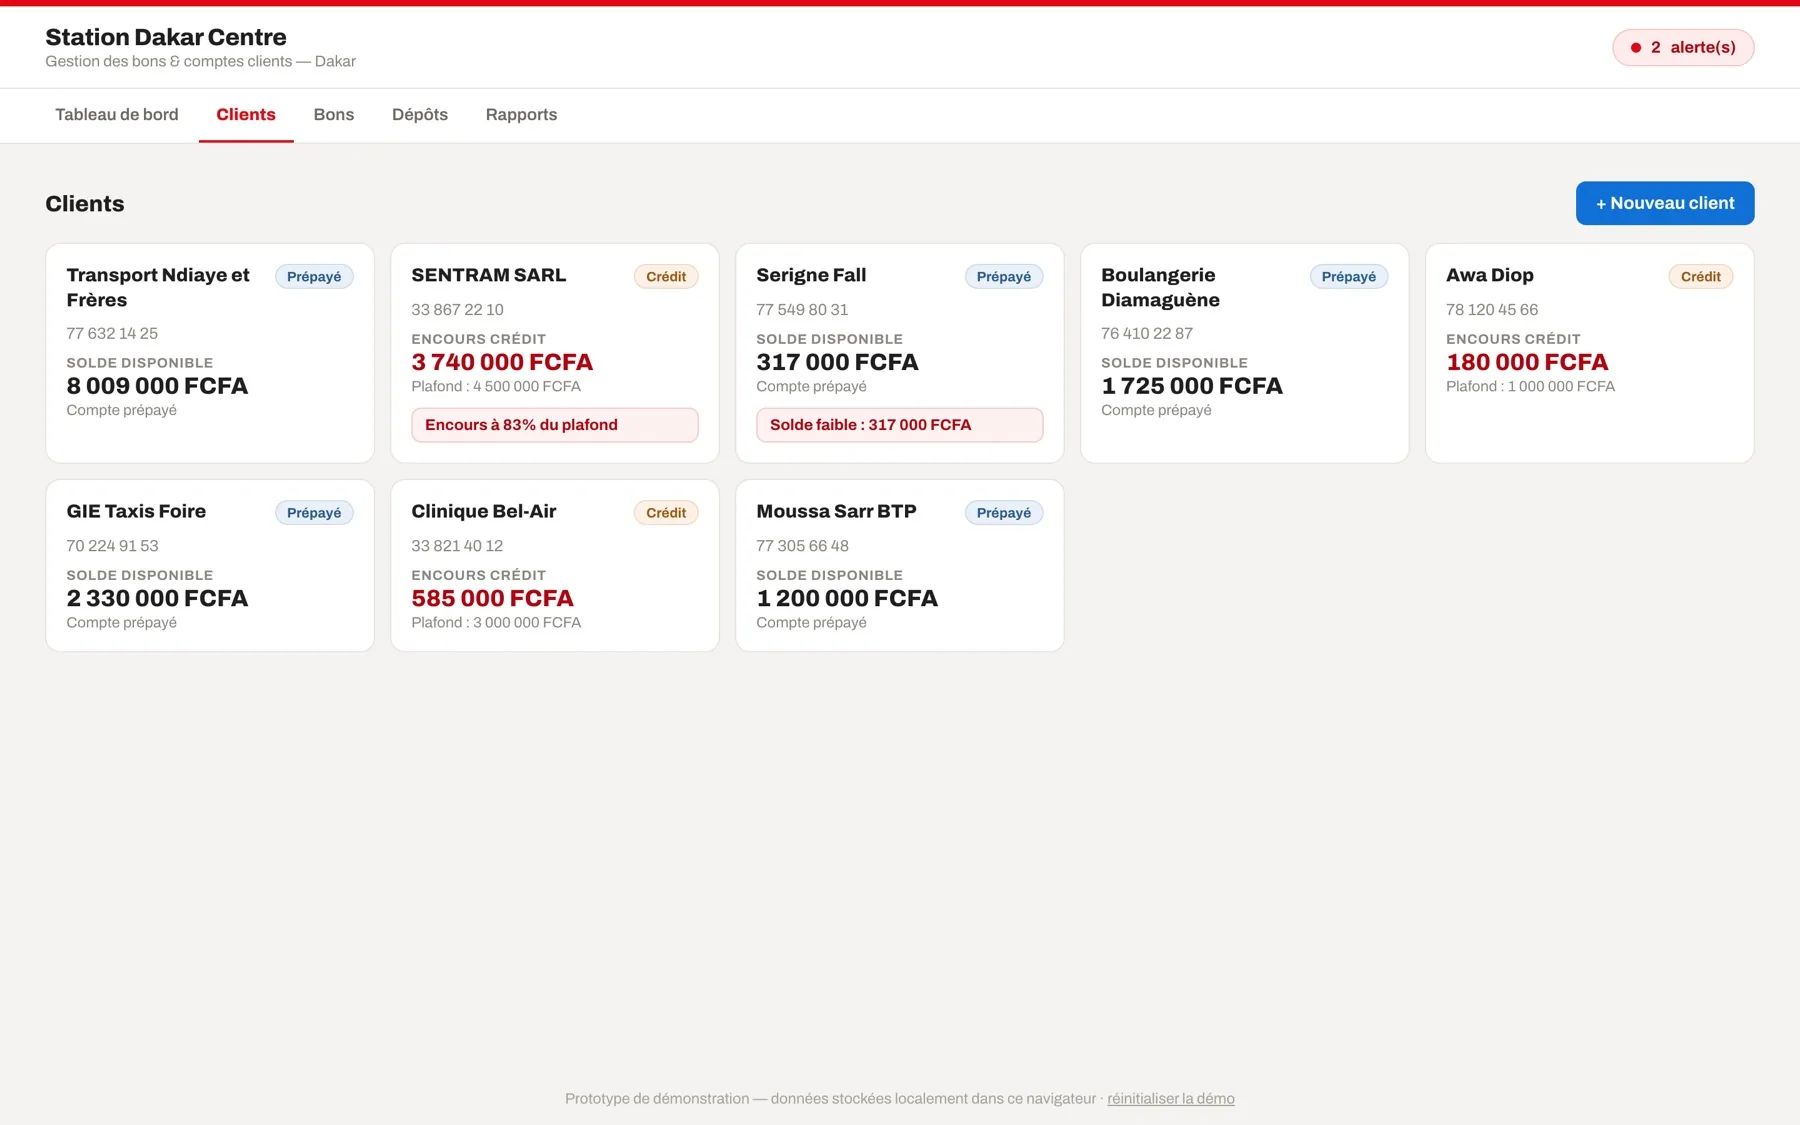
Task: Click the 8 009 000 FCFA balance
Action: pyautogui.click(x=157, y=386)
